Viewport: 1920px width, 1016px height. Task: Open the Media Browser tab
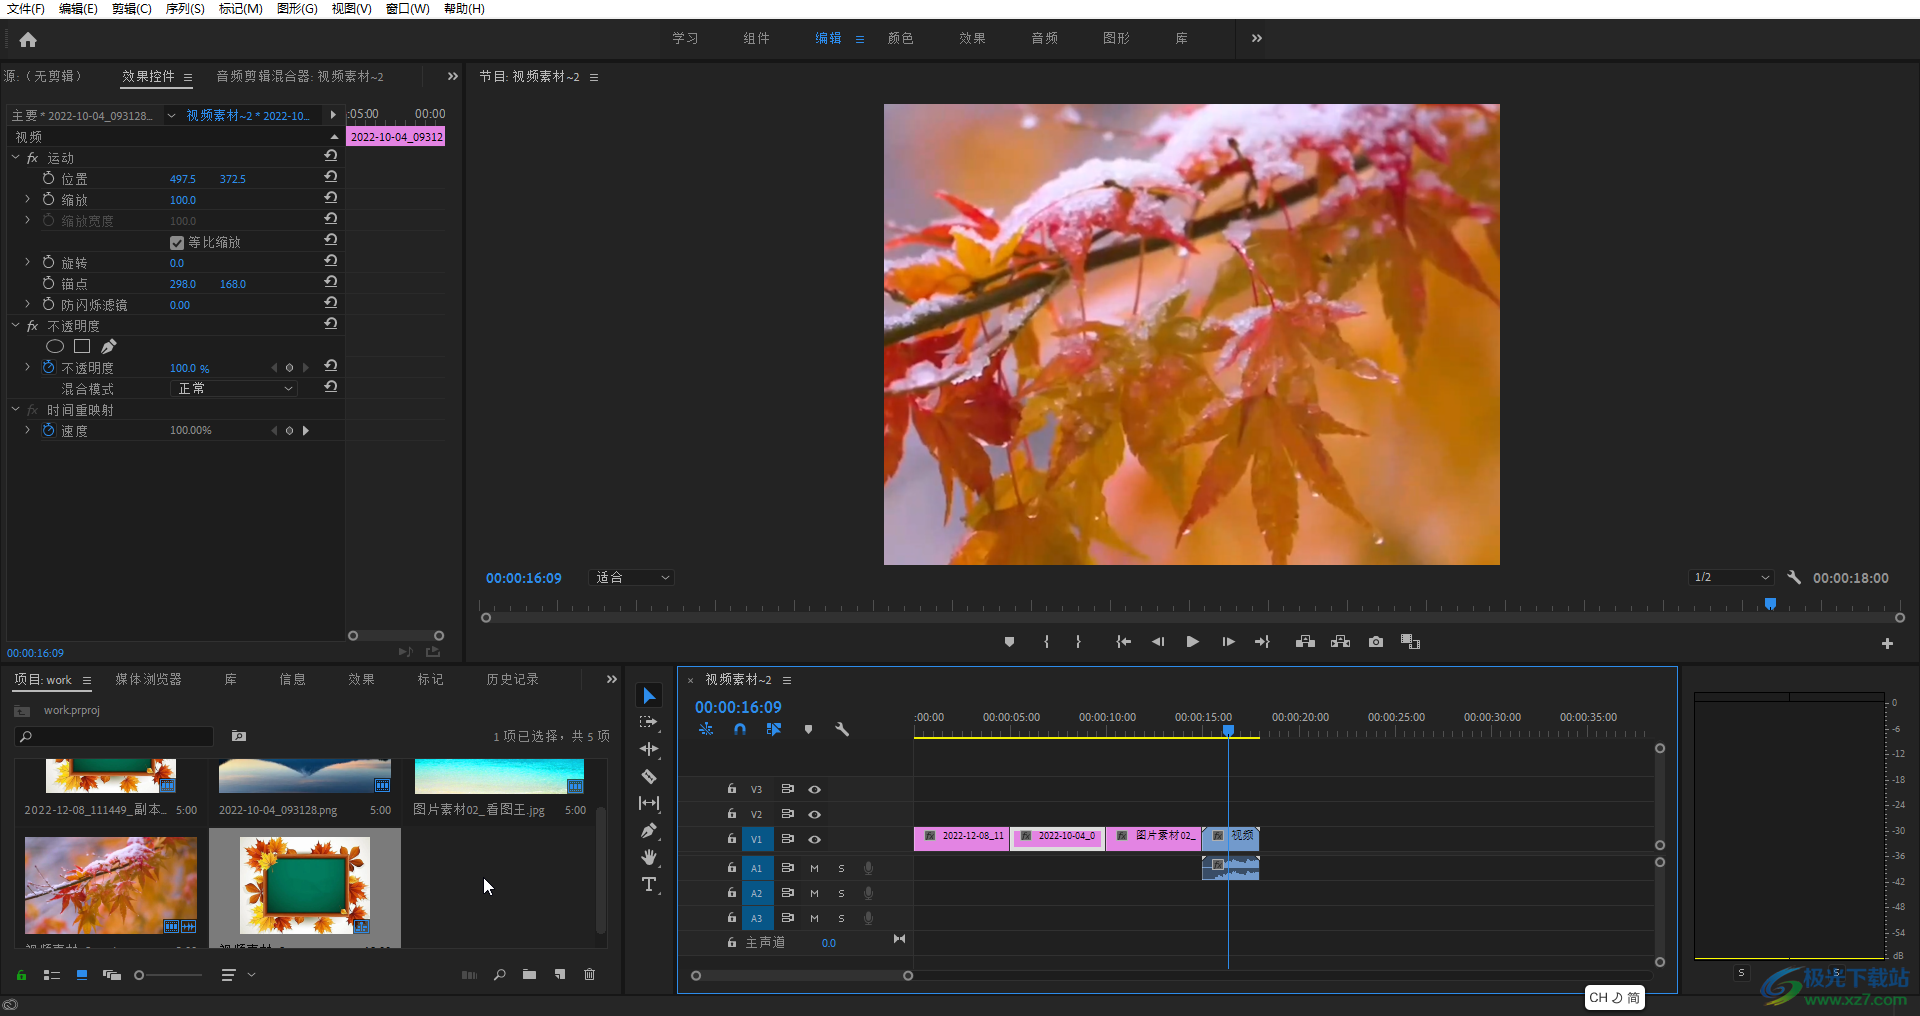148,680
